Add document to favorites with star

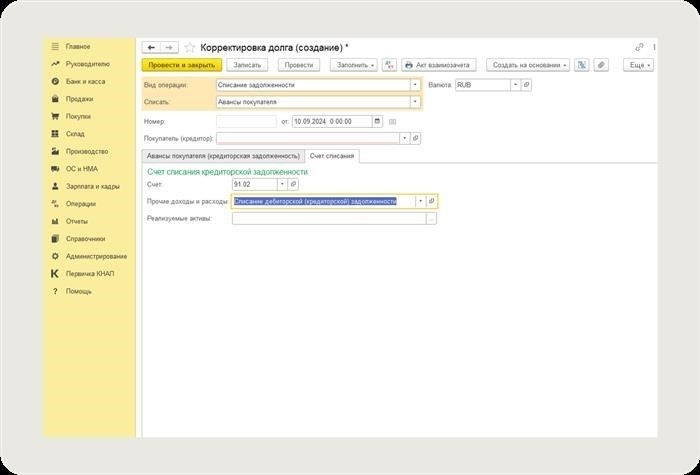(x=190, y=47)
